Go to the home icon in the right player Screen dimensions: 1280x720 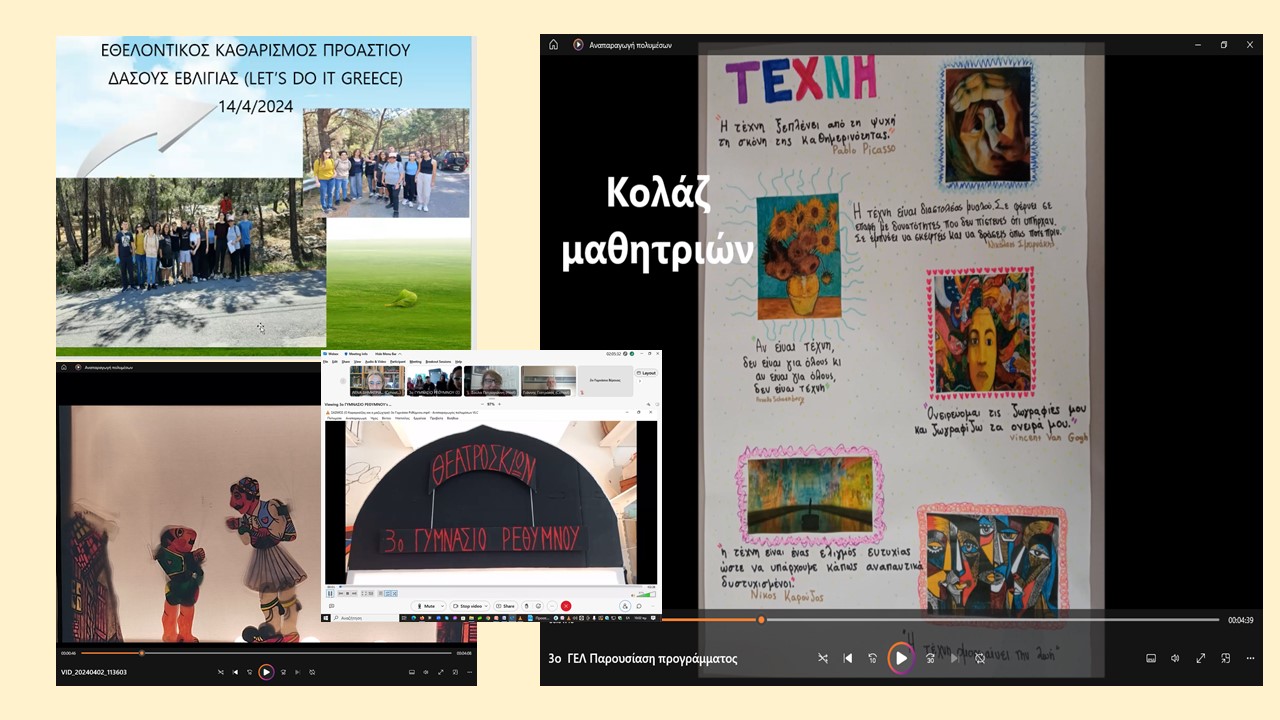pos(554,45)
